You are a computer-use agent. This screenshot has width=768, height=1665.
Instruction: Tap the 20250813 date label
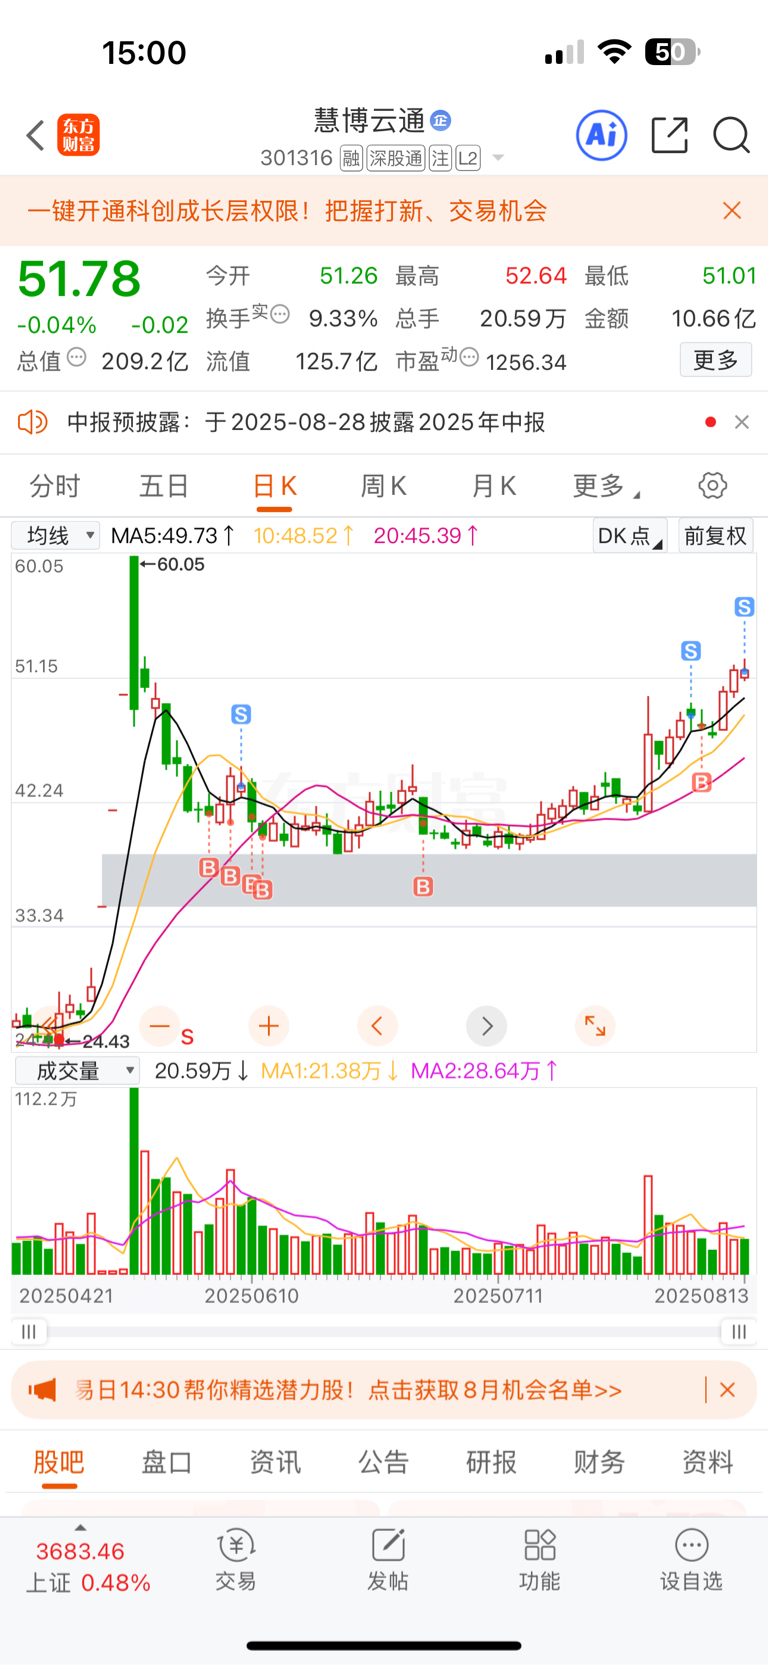701,1296
